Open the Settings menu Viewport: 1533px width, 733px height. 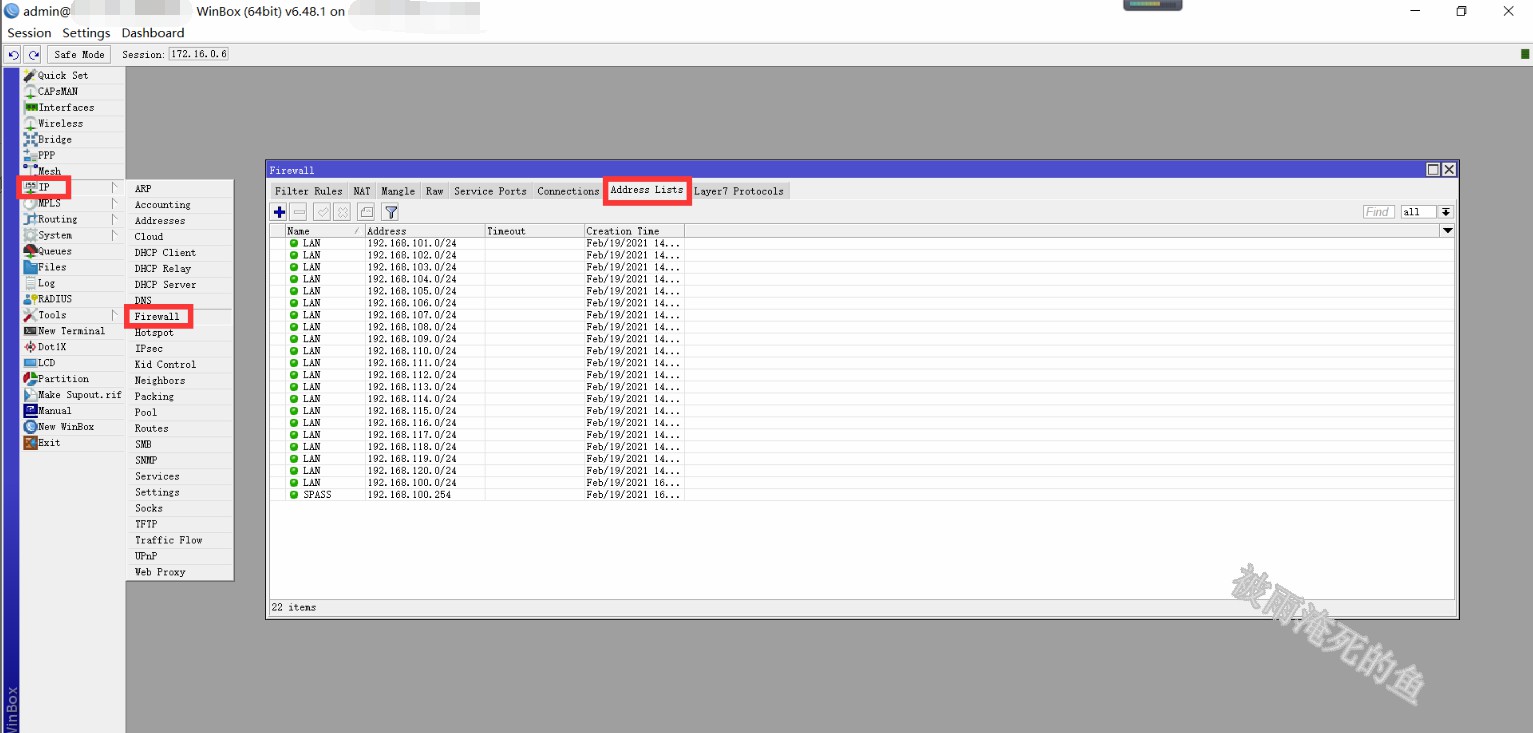(x=86, y=33)
